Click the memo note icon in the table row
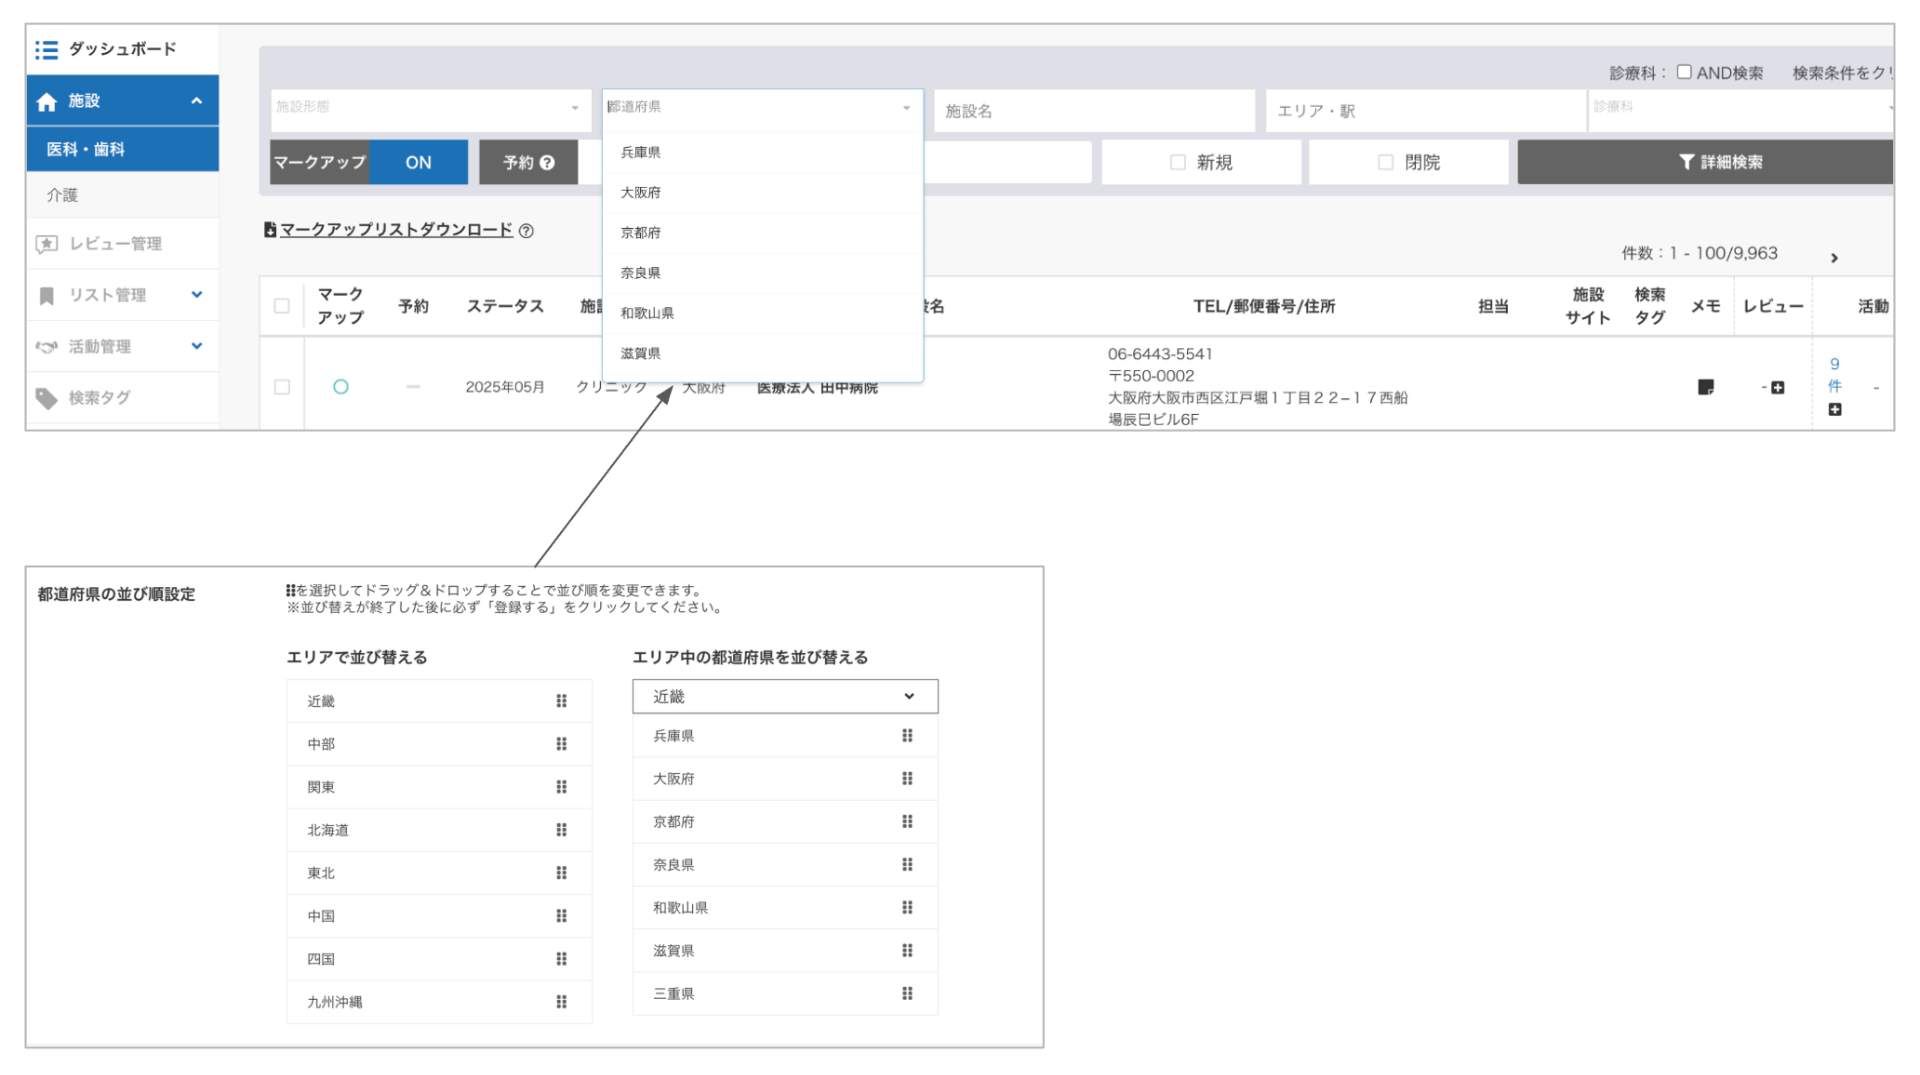Screen dimensions: 1920x1075 [x=1706, y=387]
